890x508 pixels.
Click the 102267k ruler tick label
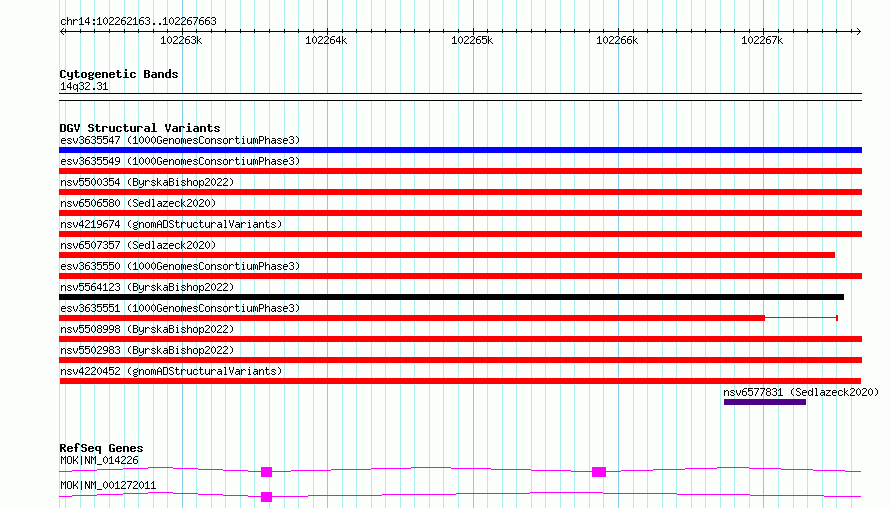click(762, 40)
